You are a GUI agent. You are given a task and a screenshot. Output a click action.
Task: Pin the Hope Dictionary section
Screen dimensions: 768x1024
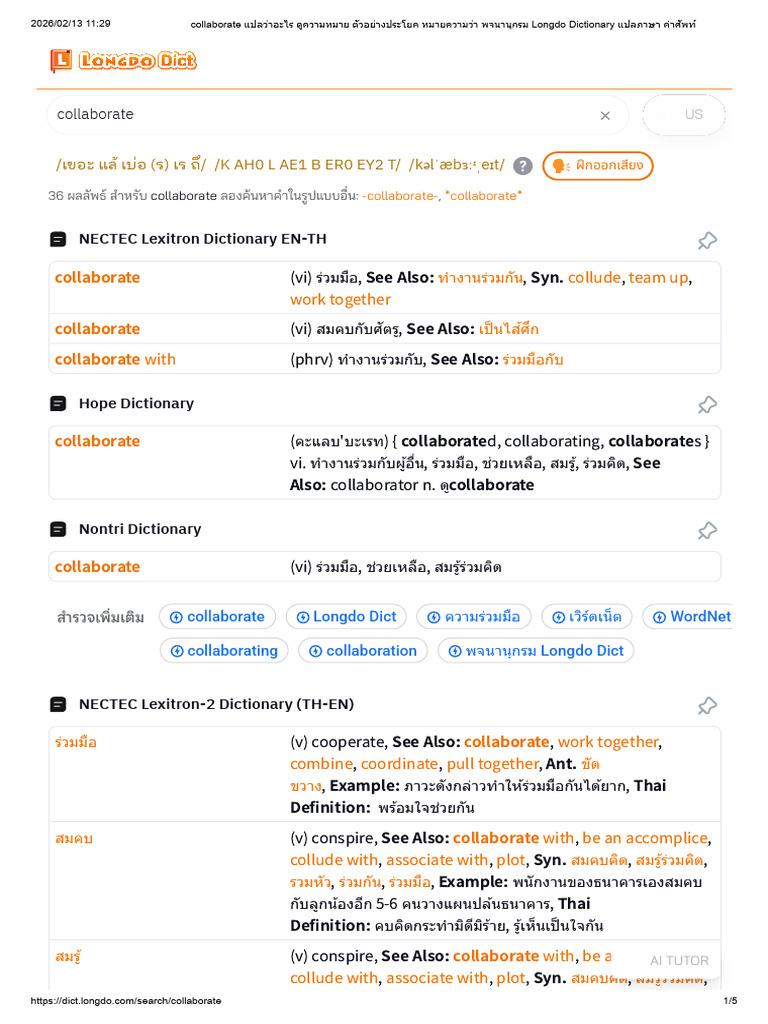click(707, 404)
